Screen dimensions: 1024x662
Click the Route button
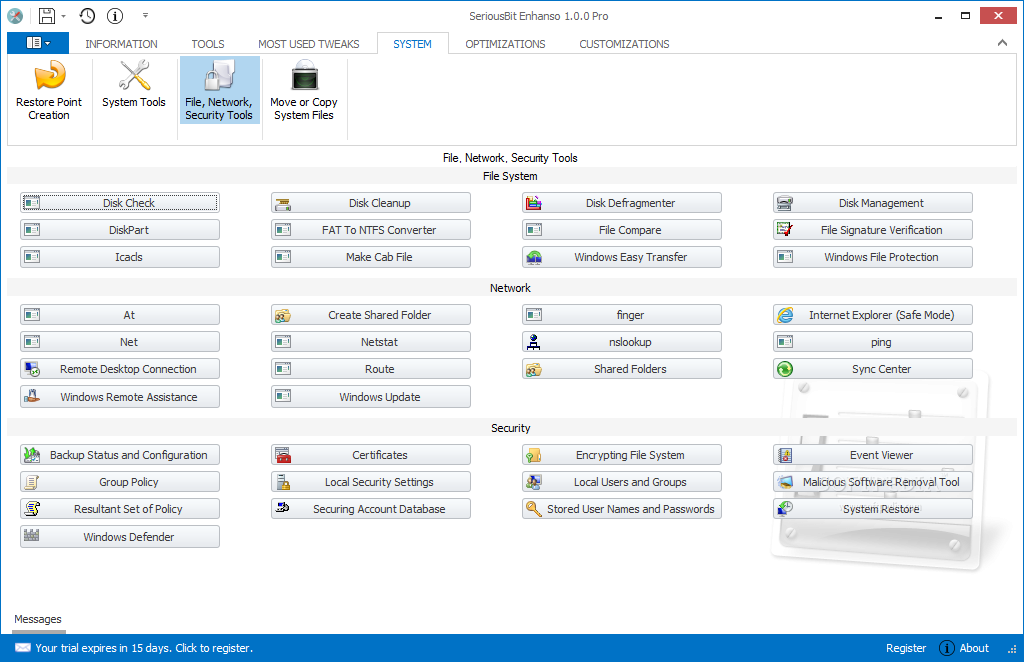click(371, 369)
